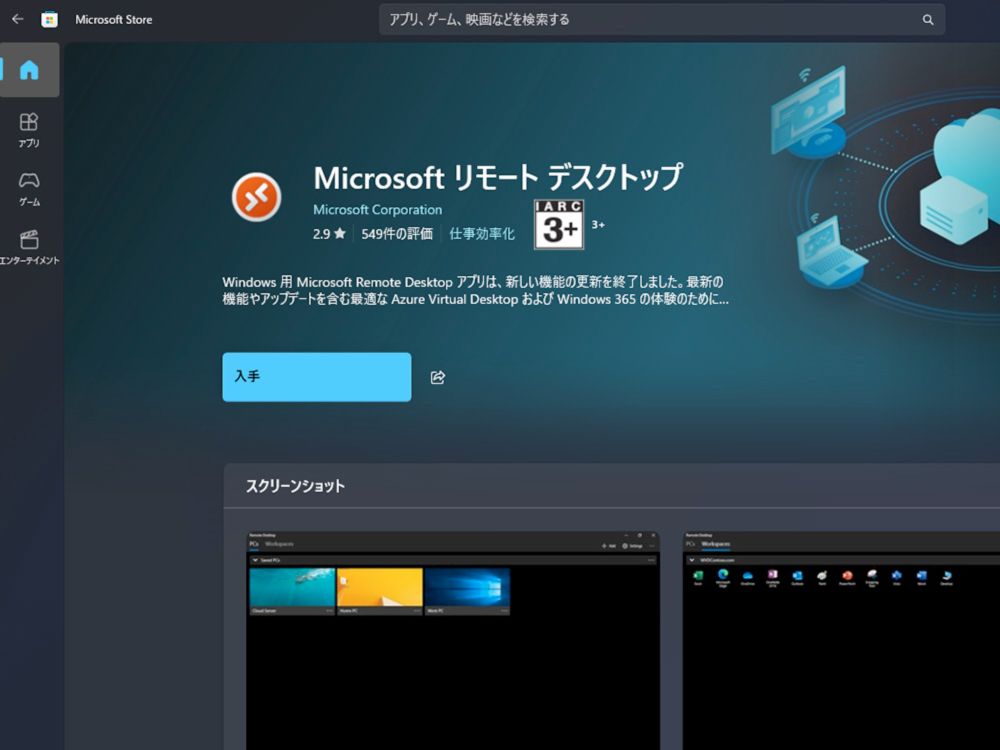Click the スクリーンショット section heading
The image size is (1000, 750).
(x=295, y=486)
